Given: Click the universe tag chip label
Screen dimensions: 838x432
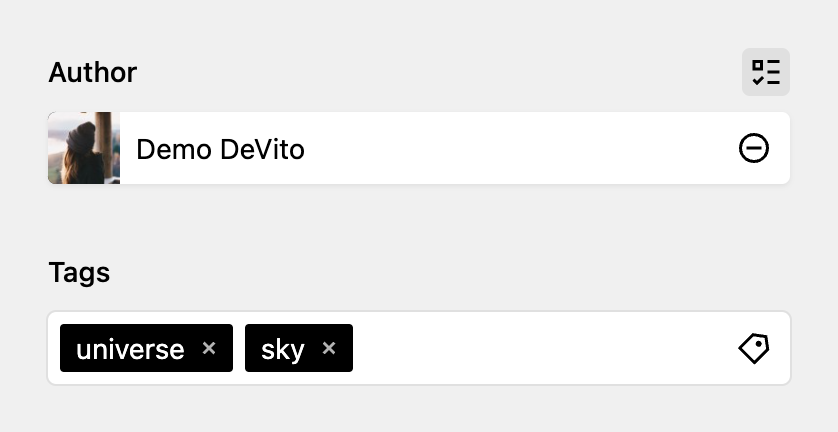Looking at the screenshot, I should (130, 350).
